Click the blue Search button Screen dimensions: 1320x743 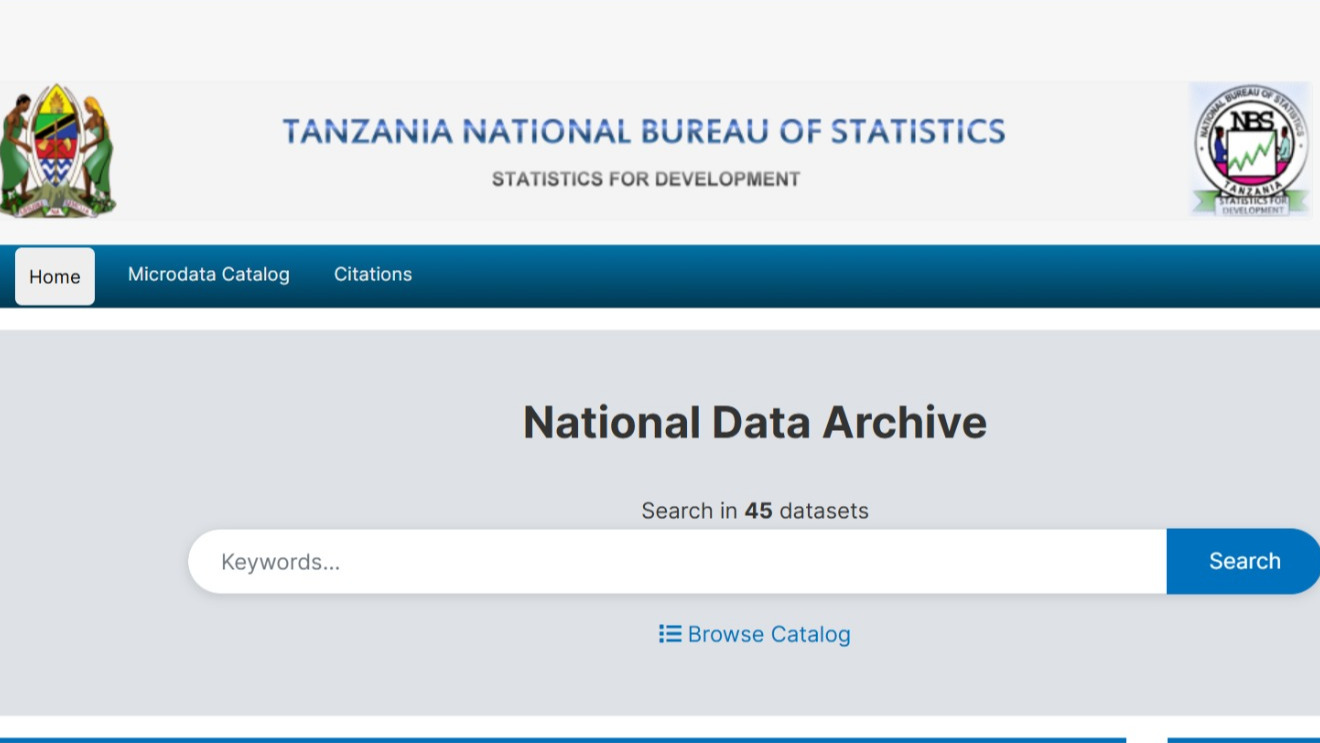1244,561
